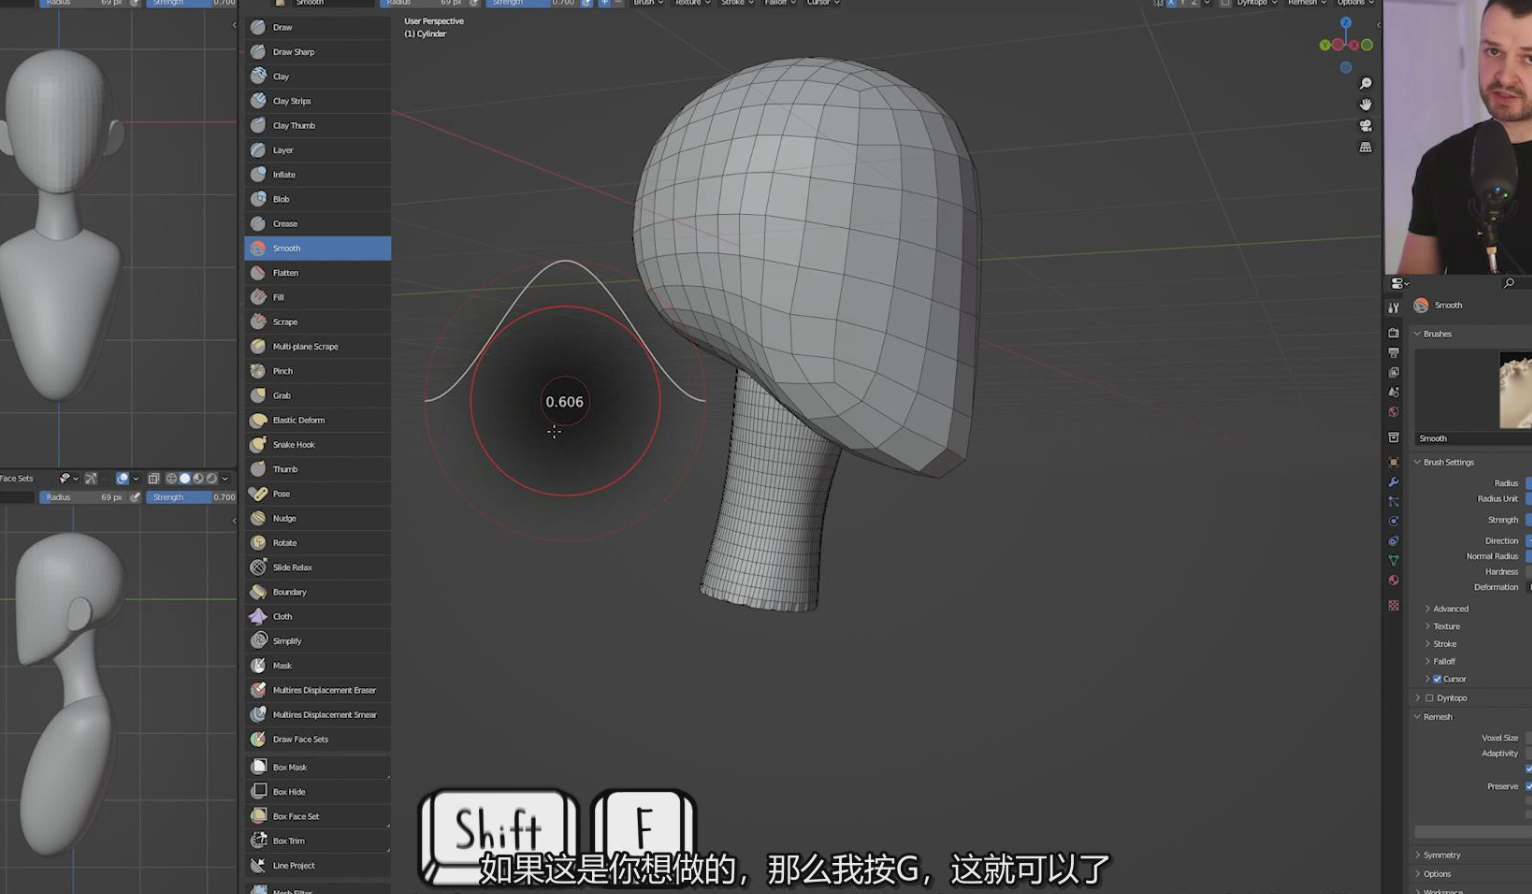Open the Options menu in header
This screenshot has width=1532, height=894.
pyautogui.click(x=1355, y=3)
